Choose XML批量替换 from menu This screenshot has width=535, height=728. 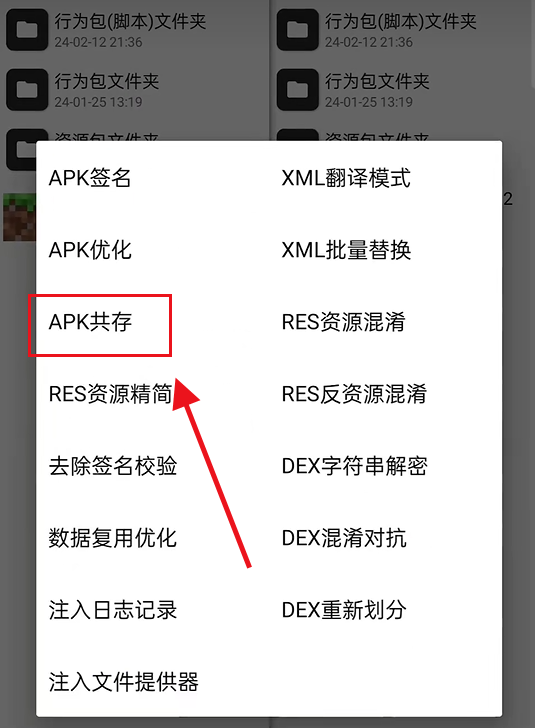point(346,250)
